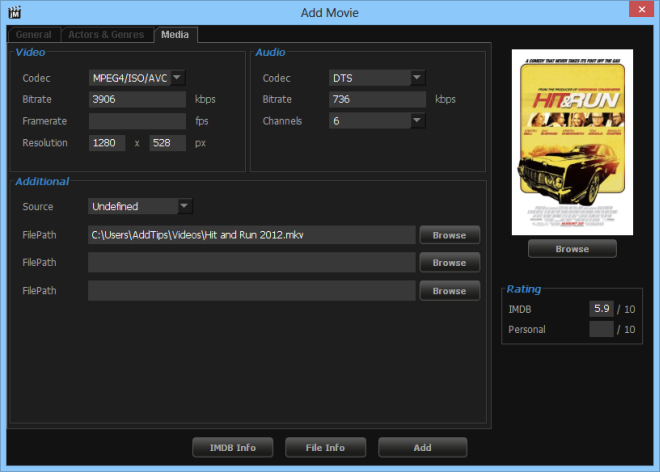Click the MPEG4/ISO/AVC video codec box
The image size is (660, 472).
[130, 78]
